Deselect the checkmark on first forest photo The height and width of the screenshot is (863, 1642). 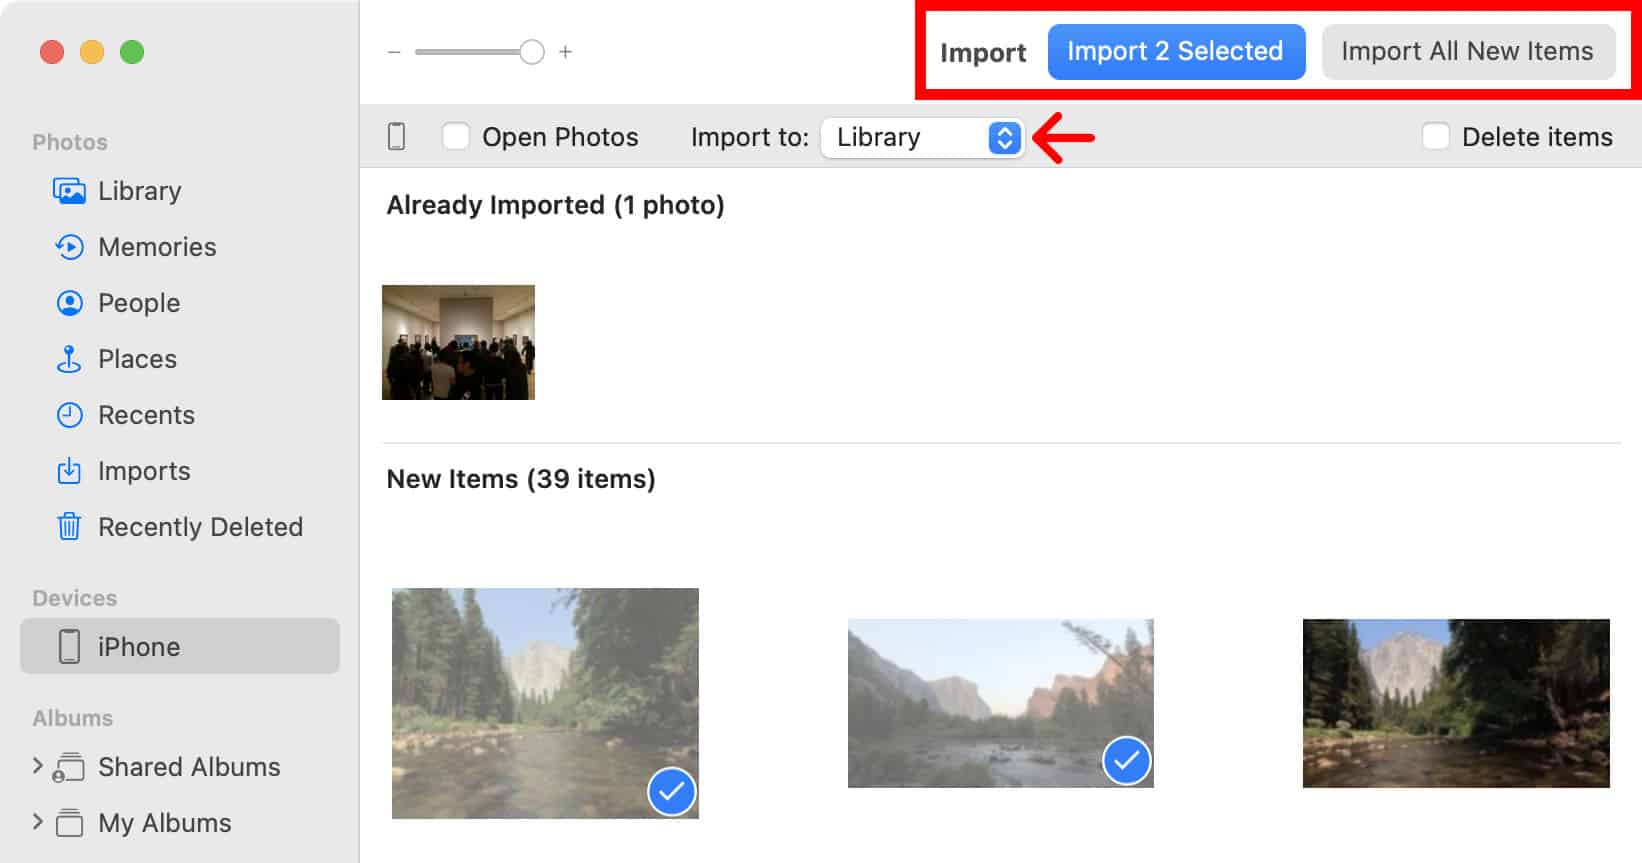[x=672, y=792]
